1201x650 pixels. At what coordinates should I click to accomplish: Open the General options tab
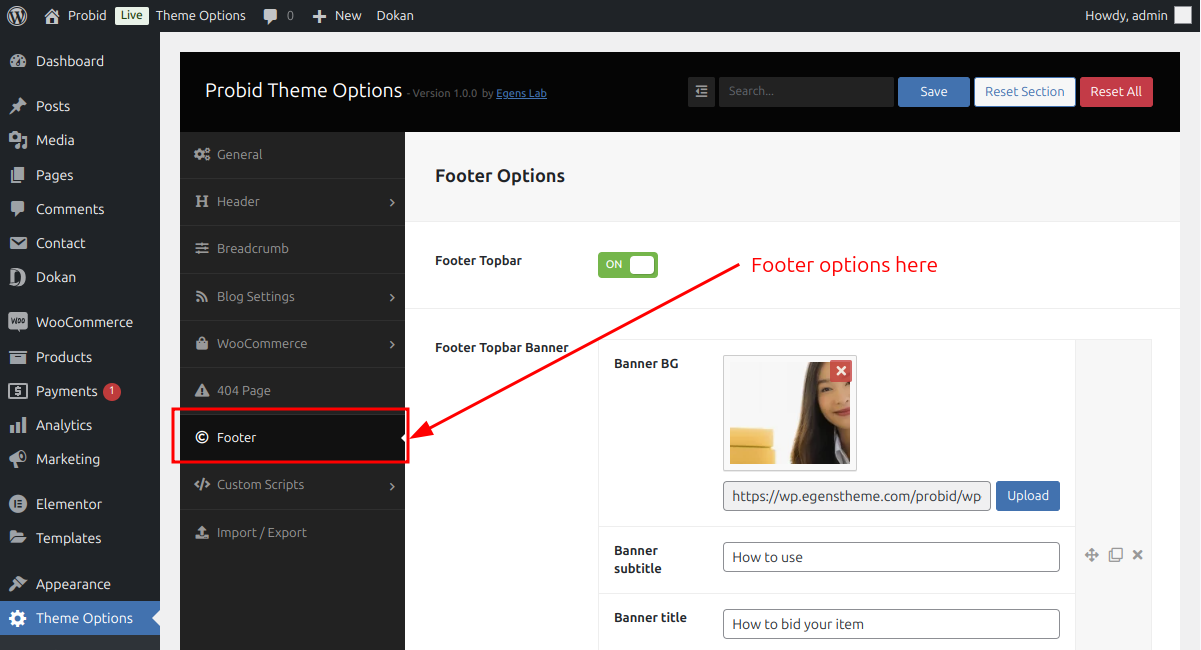[x=292, y=155]
